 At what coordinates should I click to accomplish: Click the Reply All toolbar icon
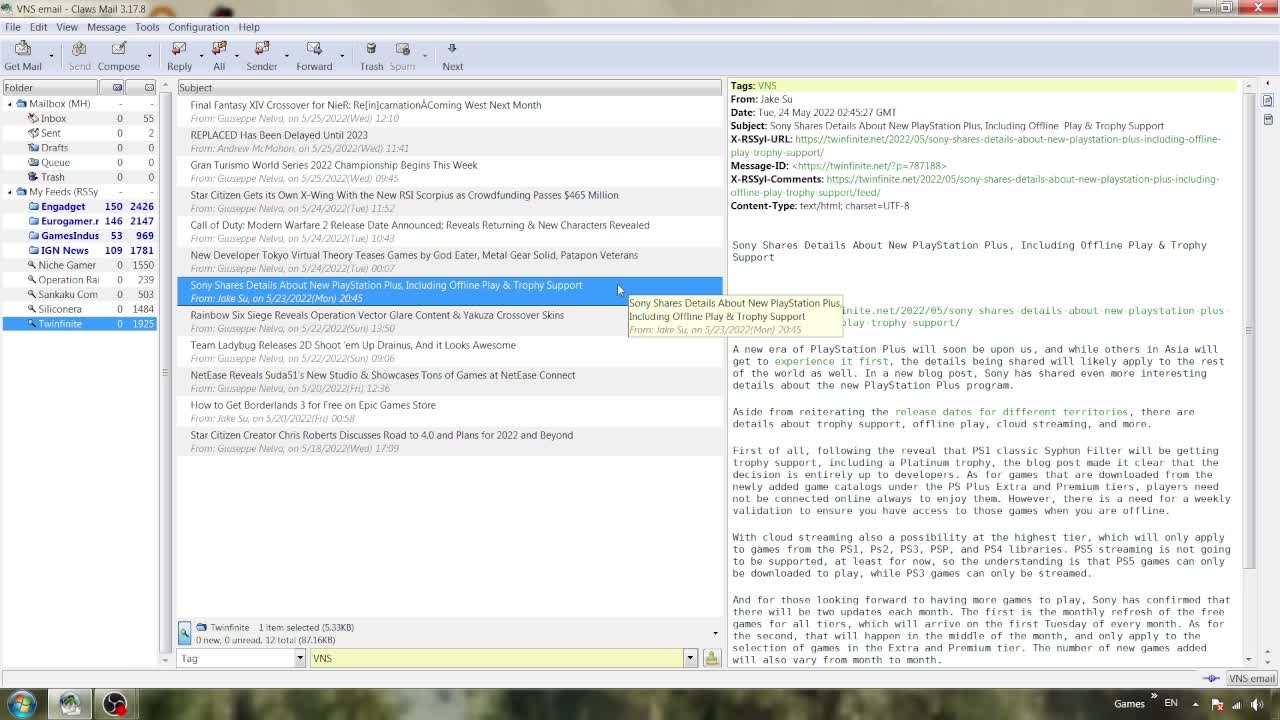(x=219, y=49)
